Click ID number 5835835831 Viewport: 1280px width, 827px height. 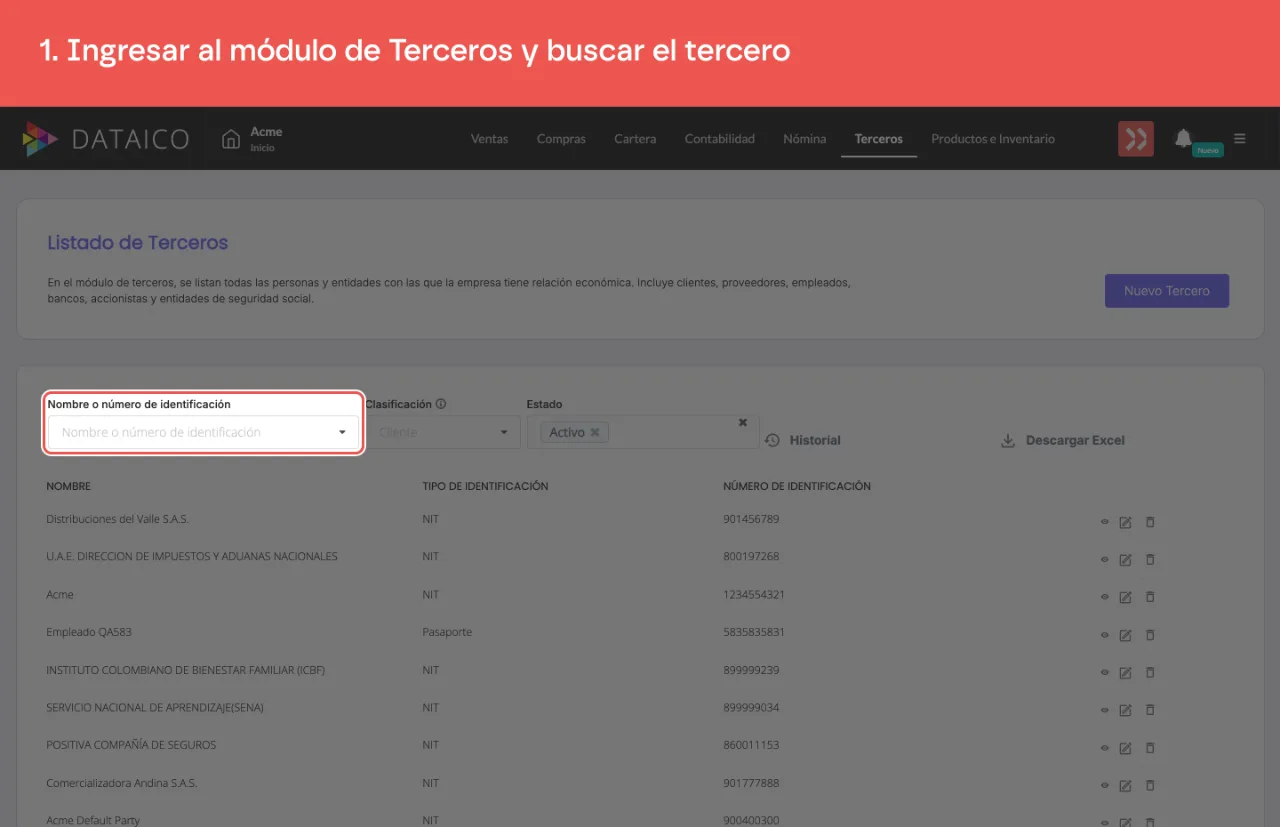[754, 632]
